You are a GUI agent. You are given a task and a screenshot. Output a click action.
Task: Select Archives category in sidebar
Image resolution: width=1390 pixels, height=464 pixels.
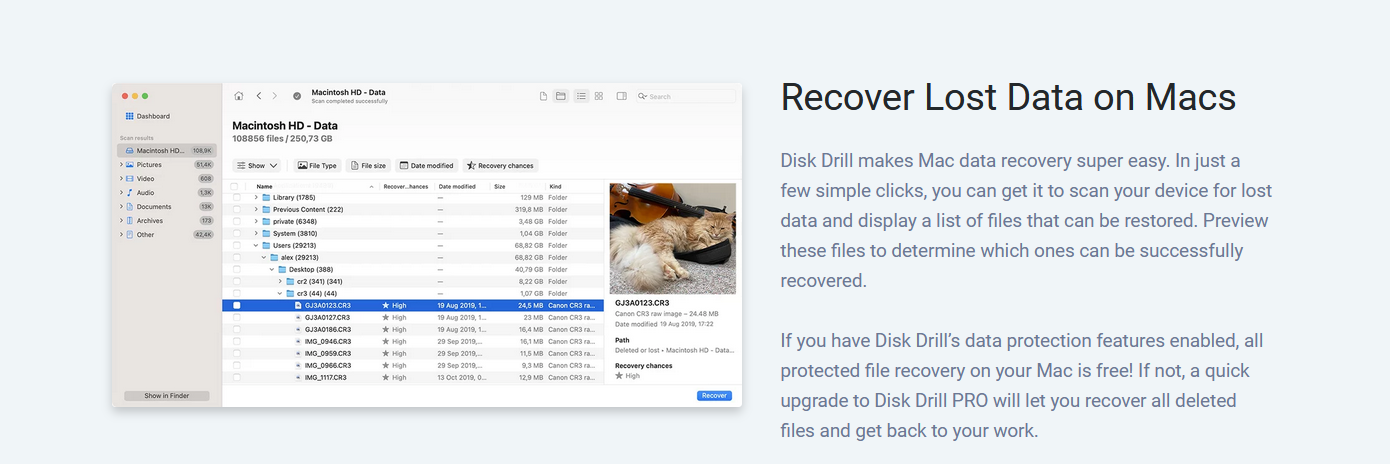[165, 220]
